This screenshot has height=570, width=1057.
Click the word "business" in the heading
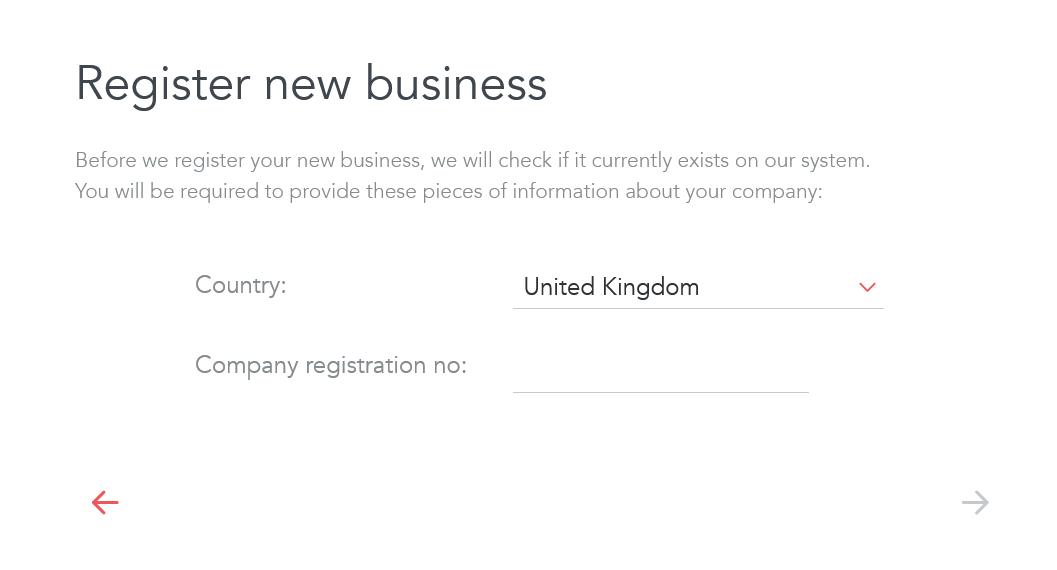tap(456, 84)
